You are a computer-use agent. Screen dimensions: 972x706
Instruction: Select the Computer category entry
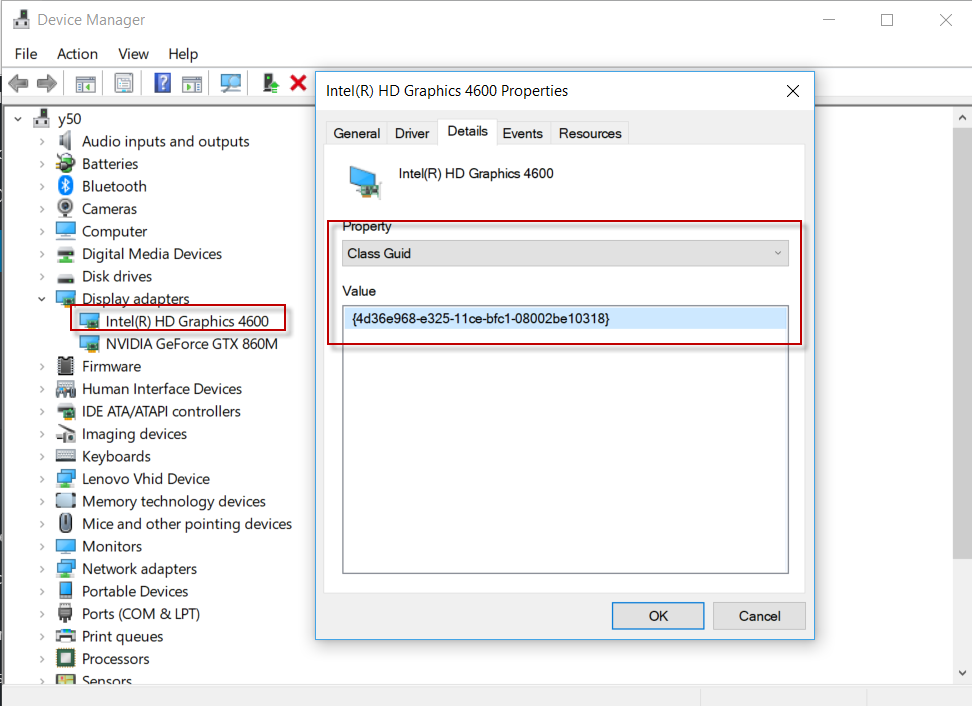click(115, 231)
